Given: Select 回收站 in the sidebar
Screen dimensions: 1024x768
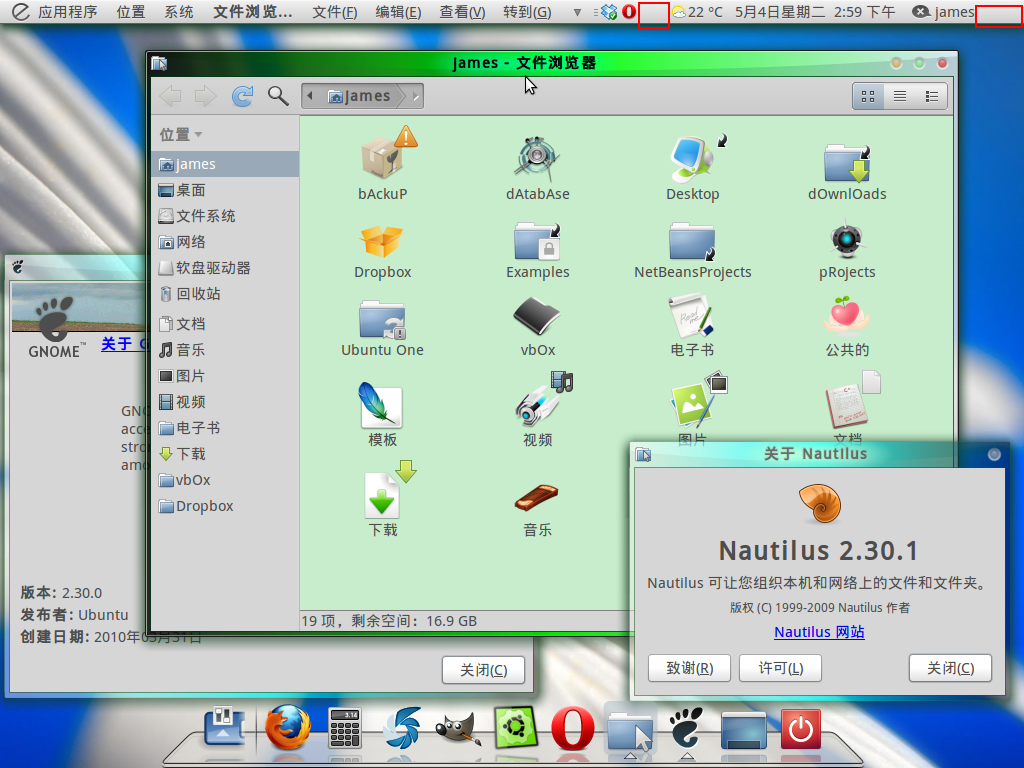Looking at the screenshot, I should [225, 294].
